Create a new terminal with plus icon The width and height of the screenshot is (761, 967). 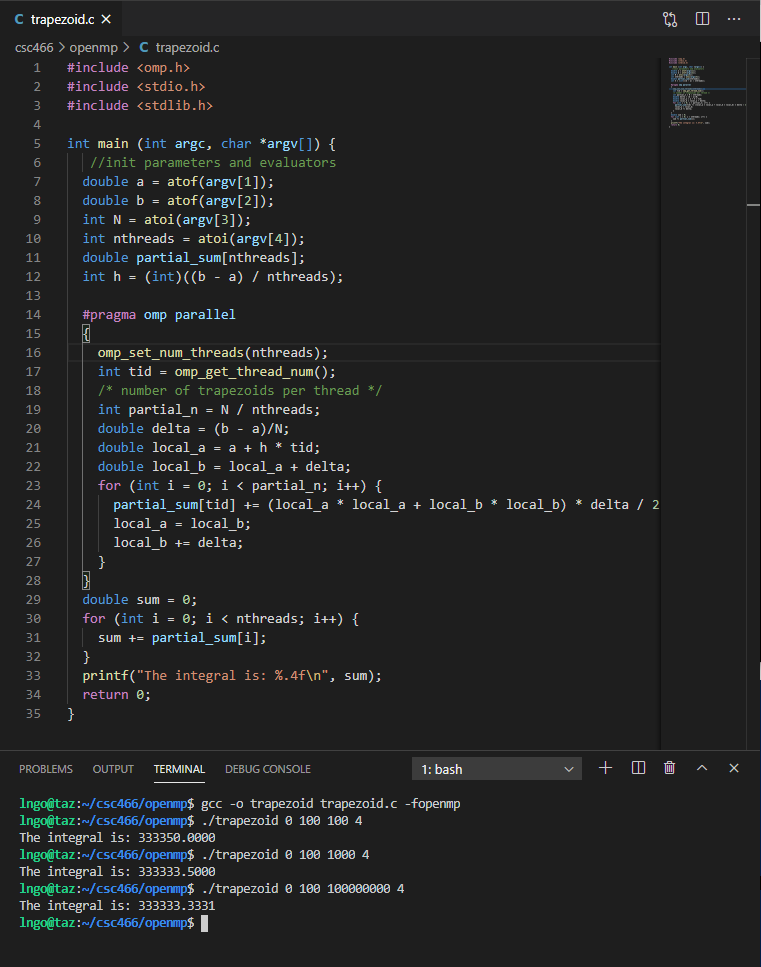[605, 768]
